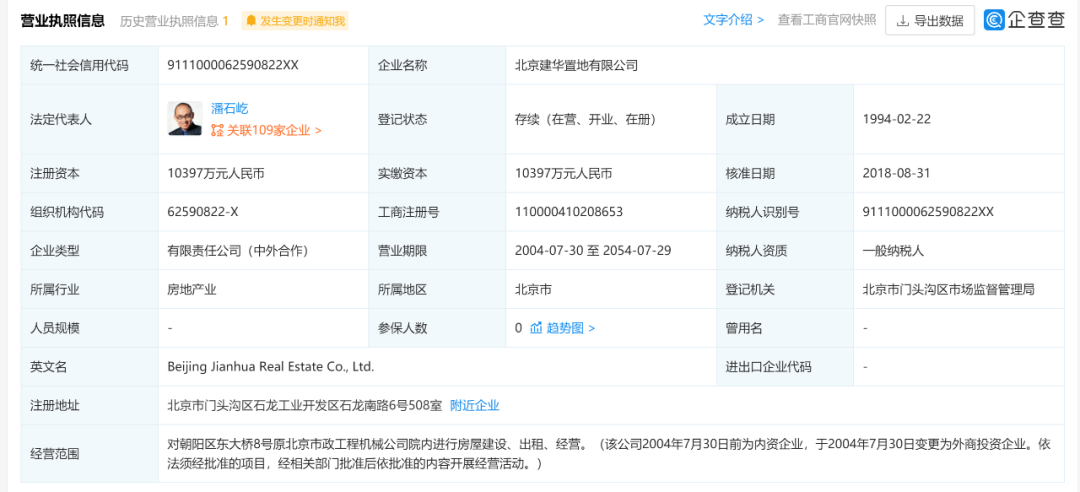
Task: Select business registration number 110000410208653
Action: click(569, 212)
